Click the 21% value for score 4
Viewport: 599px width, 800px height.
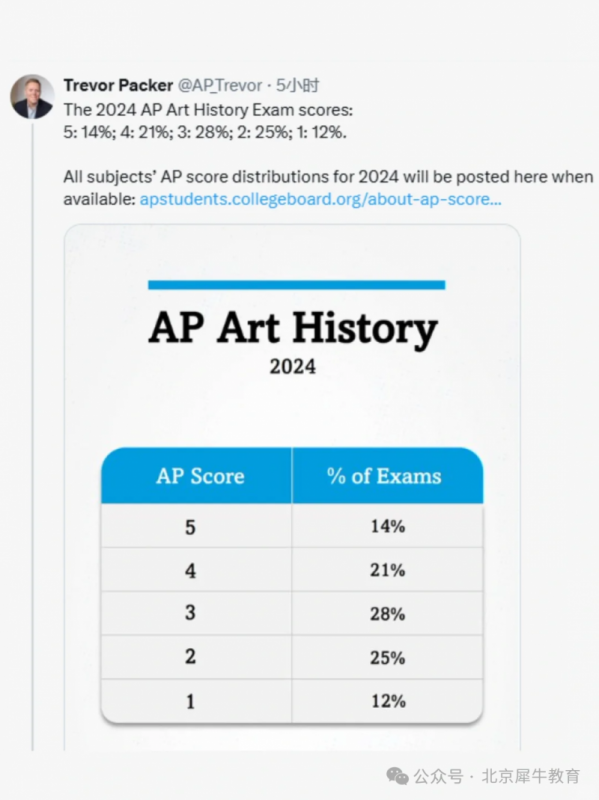[x=388, y=570]
